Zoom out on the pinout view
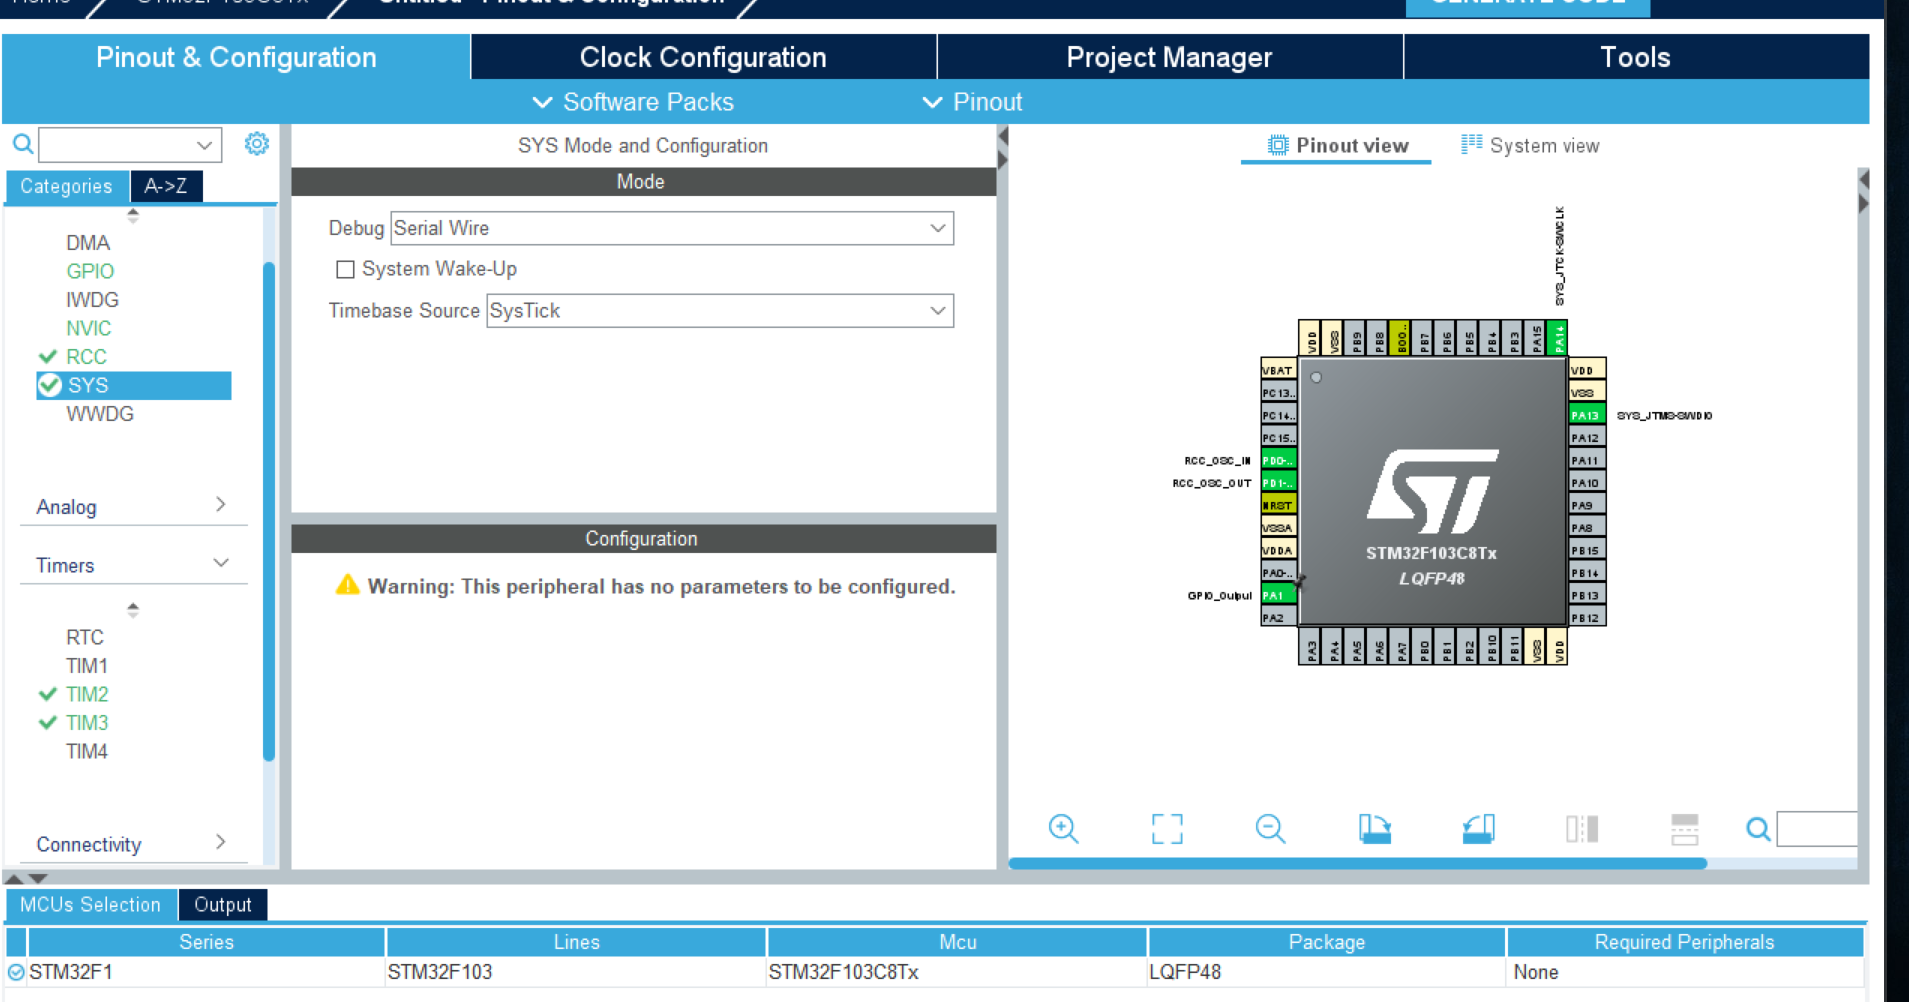 click(x=1270, y=828)
